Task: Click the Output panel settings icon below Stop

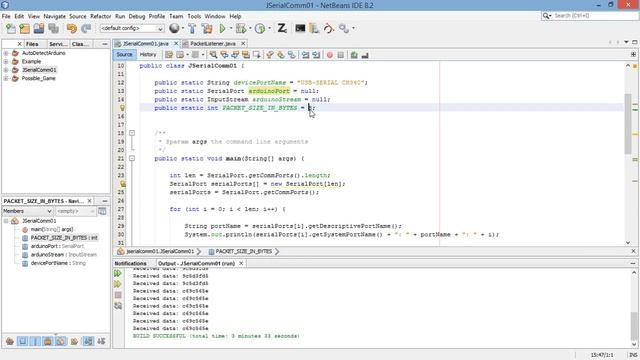Action: (118, 305)
